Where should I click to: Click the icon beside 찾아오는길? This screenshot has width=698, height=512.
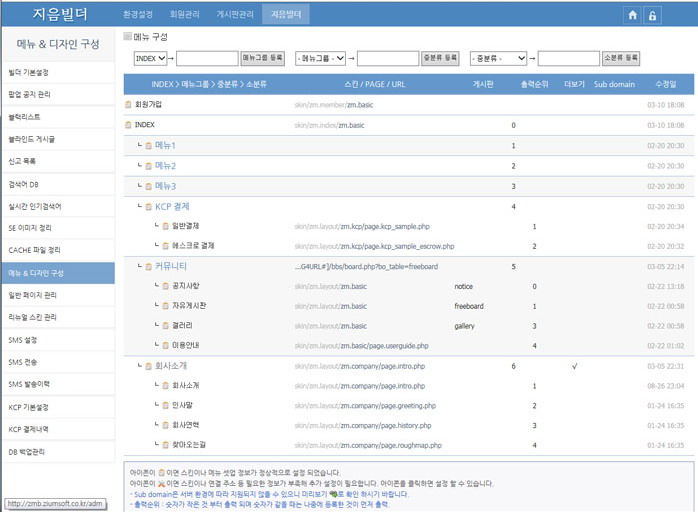pos(165,444)
